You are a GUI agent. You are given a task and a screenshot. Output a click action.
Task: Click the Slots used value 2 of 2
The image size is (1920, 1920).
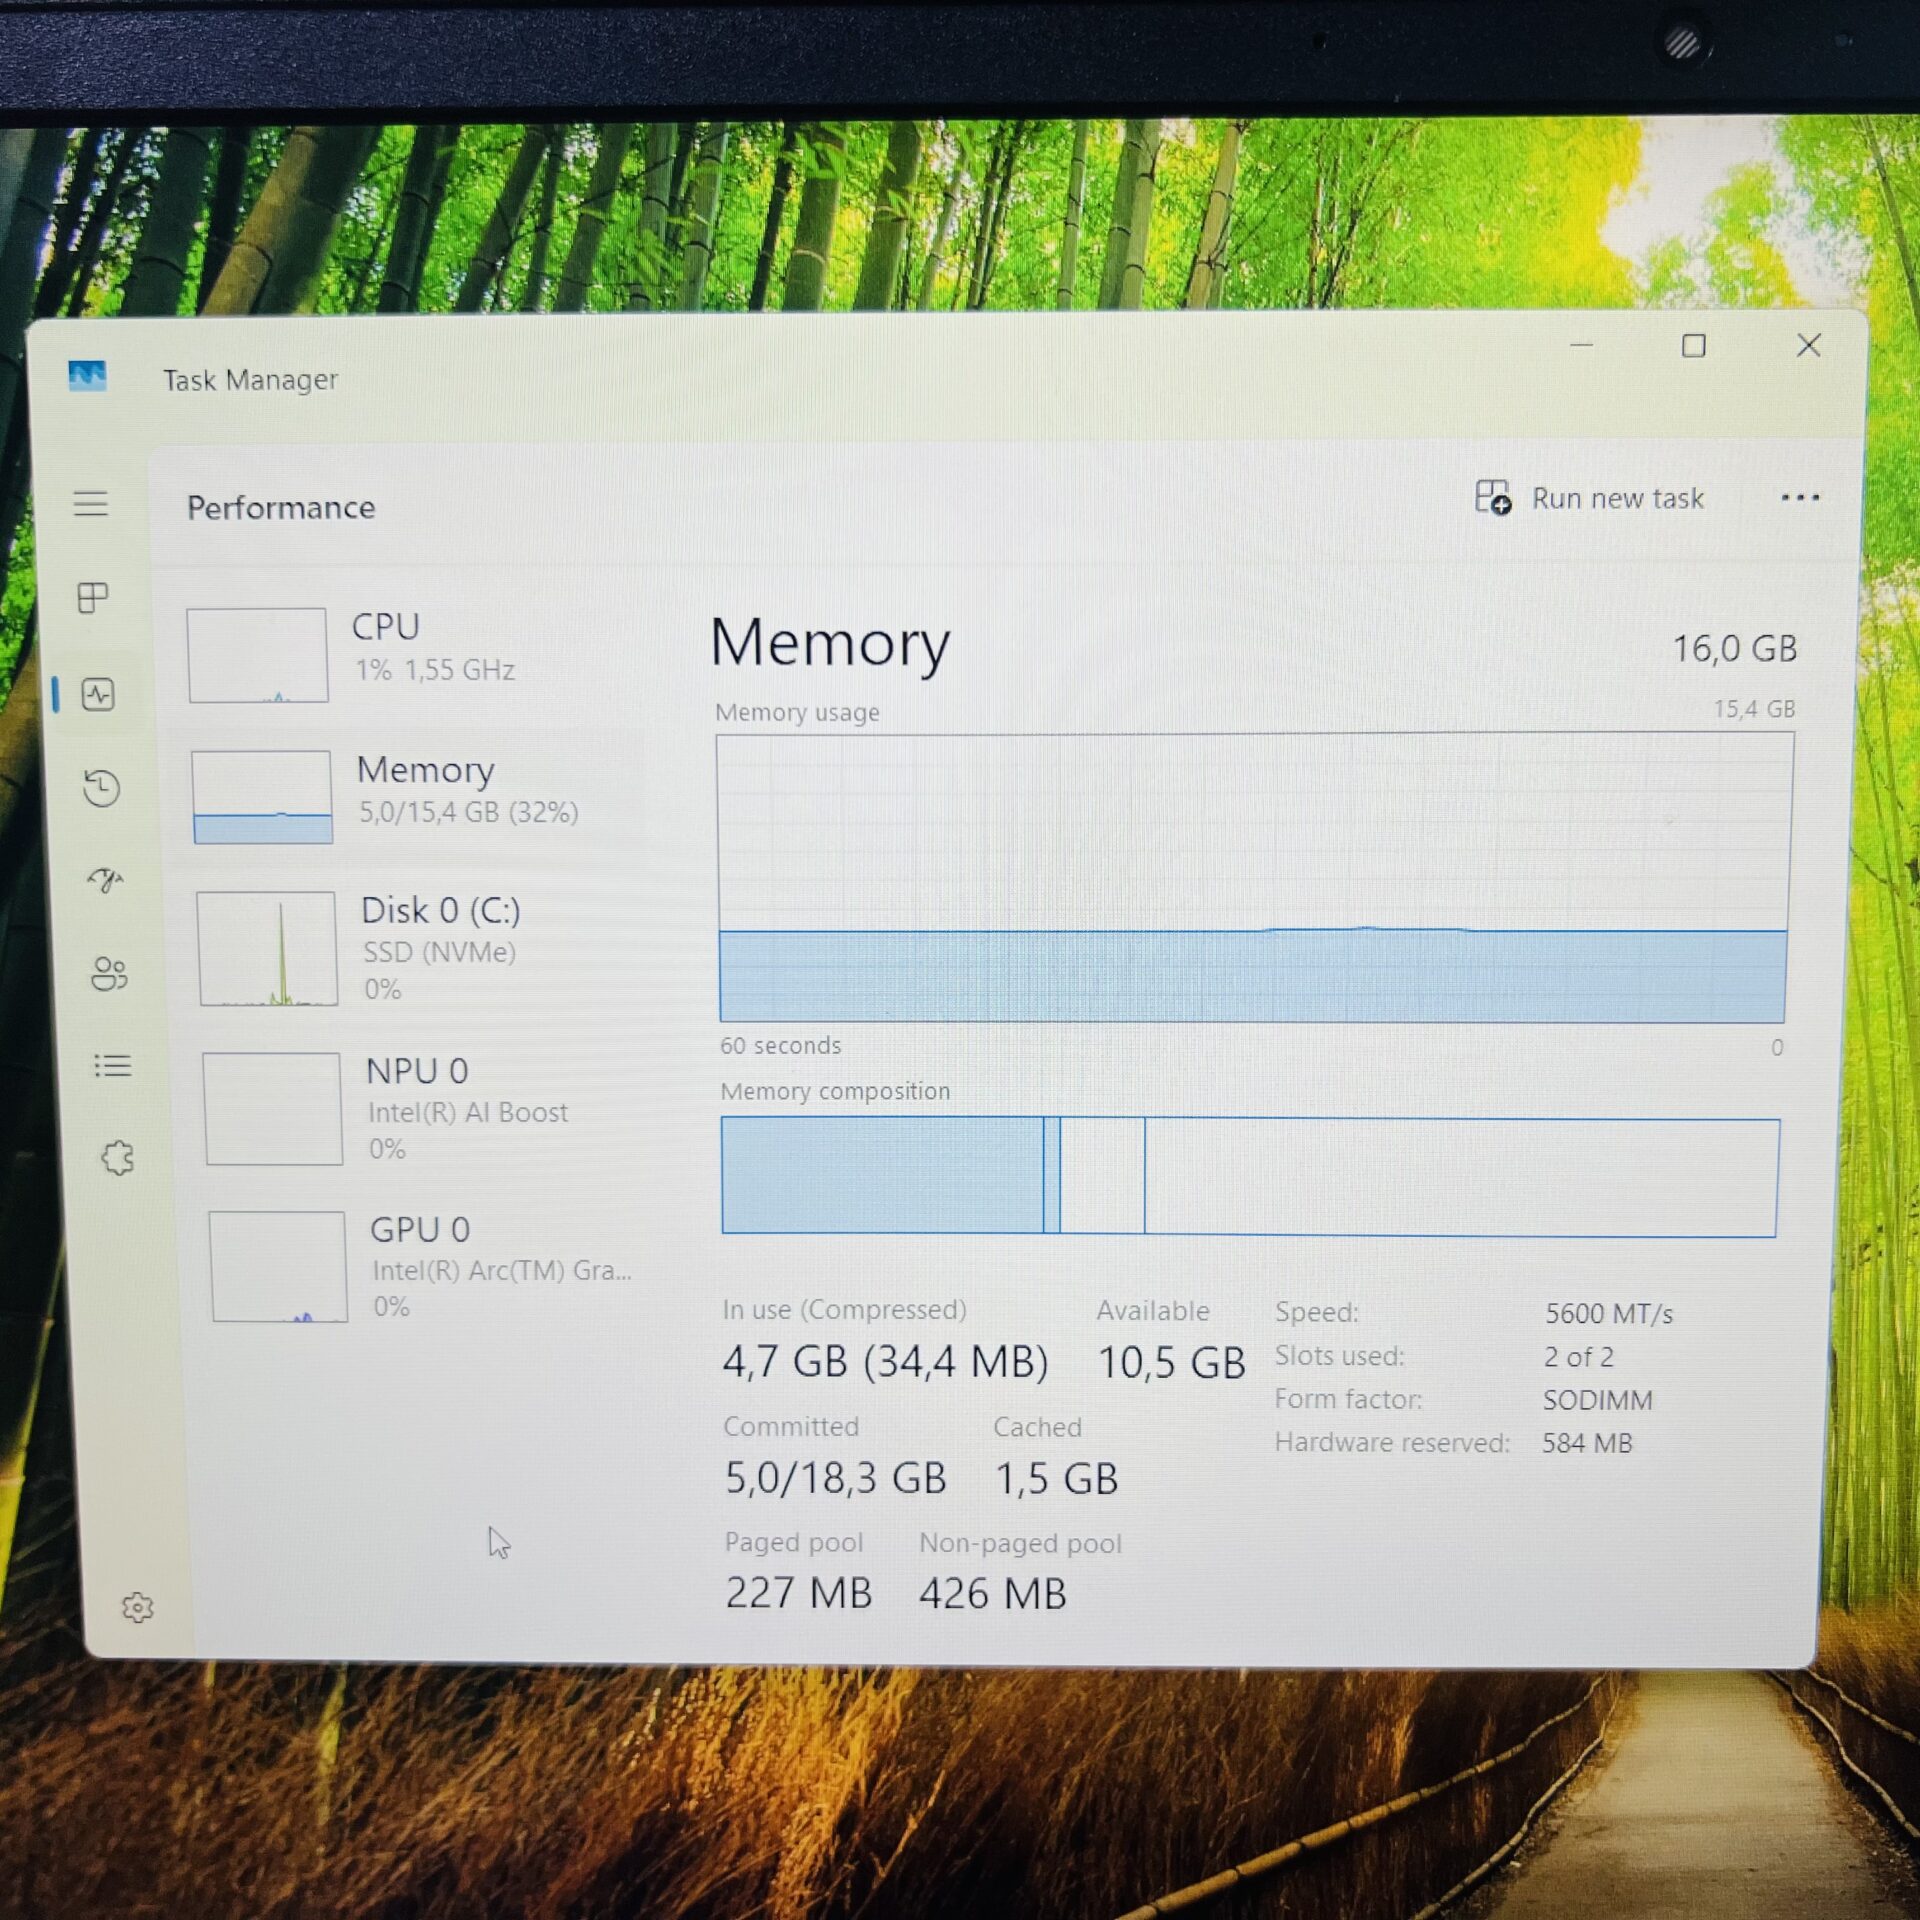pos(1578,1357)
